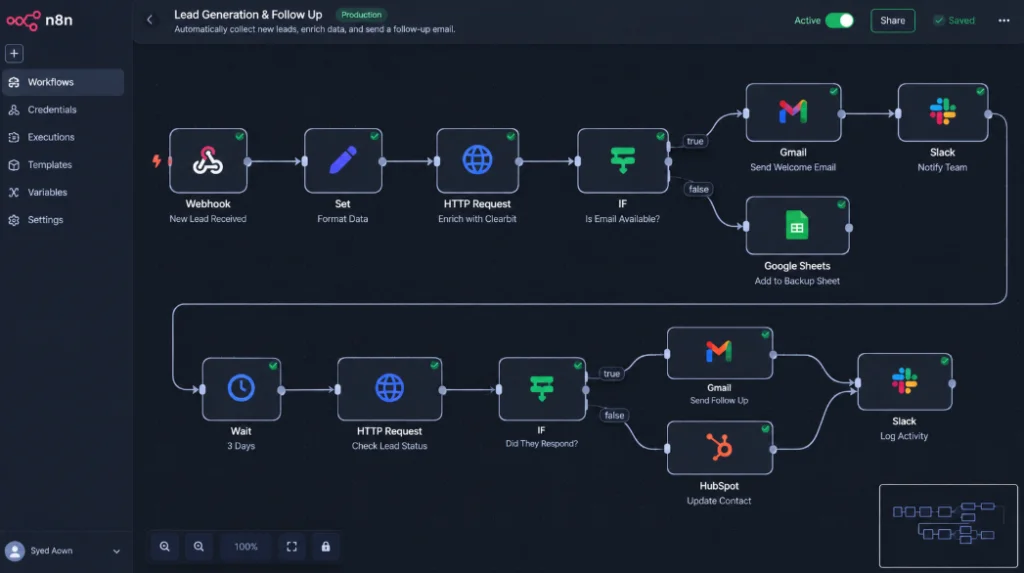Image resolution: width=1024 pixels, height=573 pixels.
Task: Zoom in on the canvas
Action: click(x=165, y=547)
